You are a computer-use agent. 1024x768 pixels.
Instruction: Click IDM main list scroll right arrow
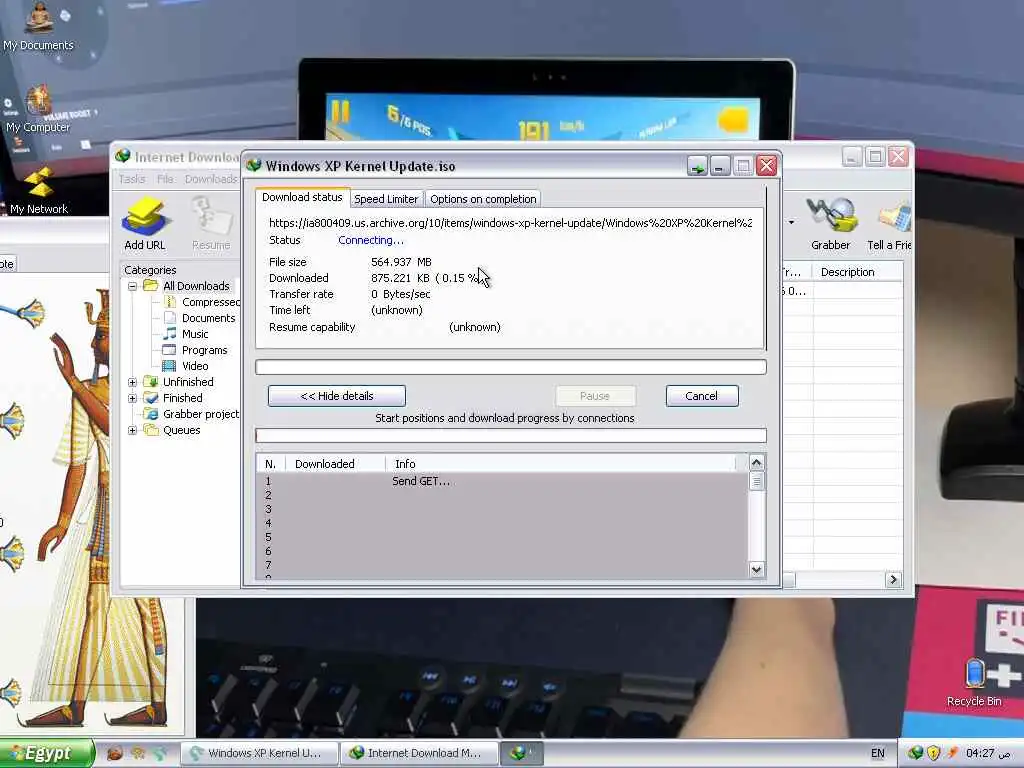(893, 579)
